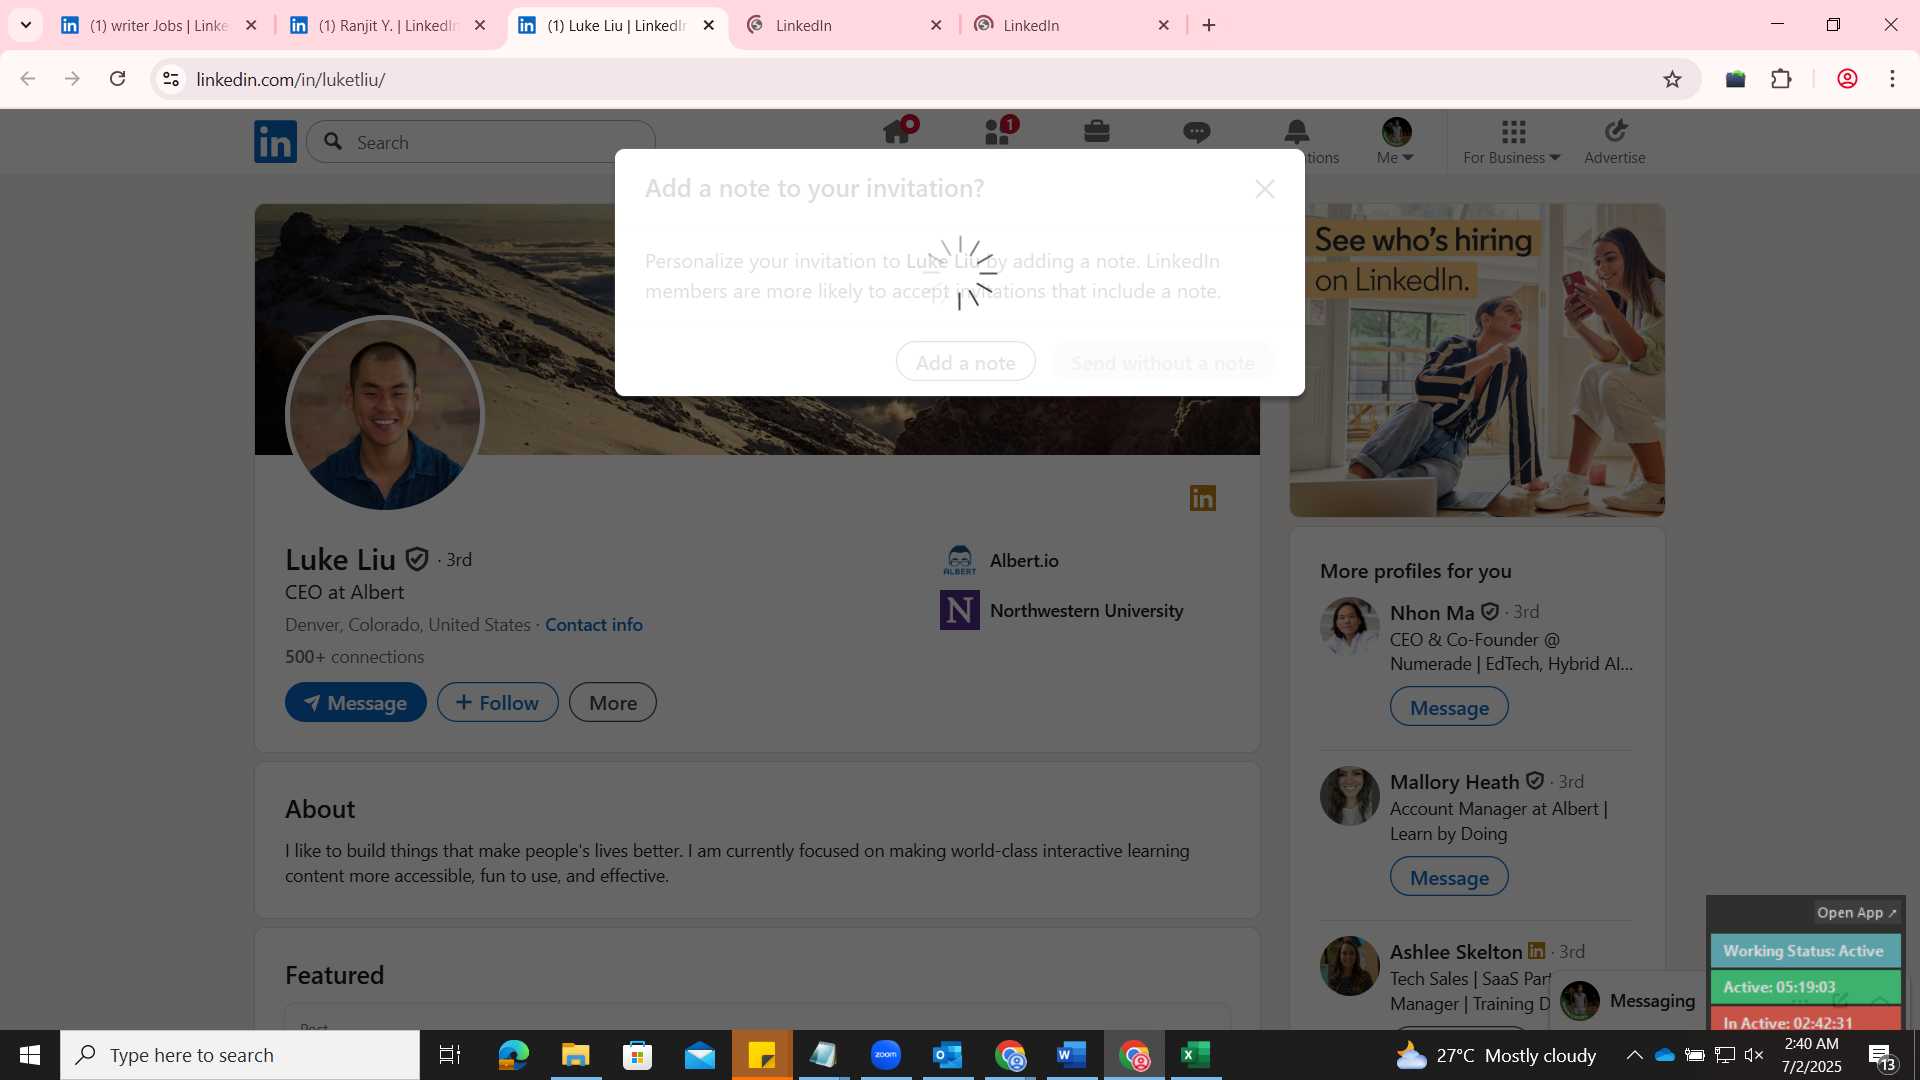Open Microsoft Word from taskbar
The image size is (1920, 1080).
1071,1055
